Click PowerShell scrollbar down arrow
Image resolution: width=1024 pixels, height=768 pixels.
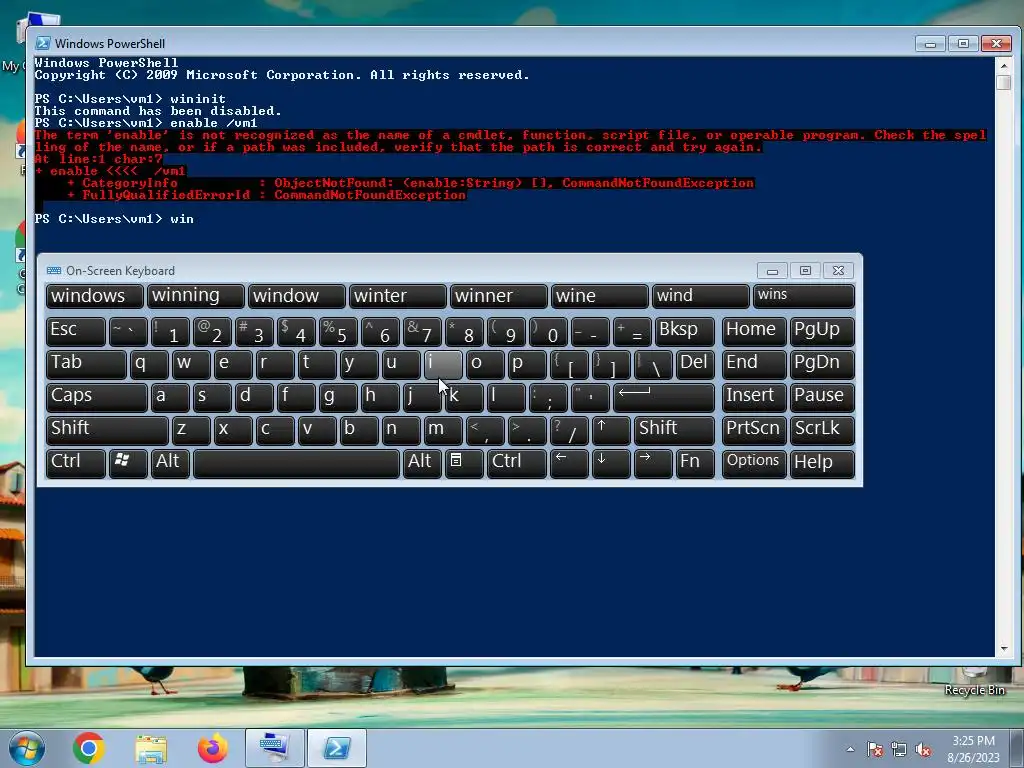[1004, 648]
